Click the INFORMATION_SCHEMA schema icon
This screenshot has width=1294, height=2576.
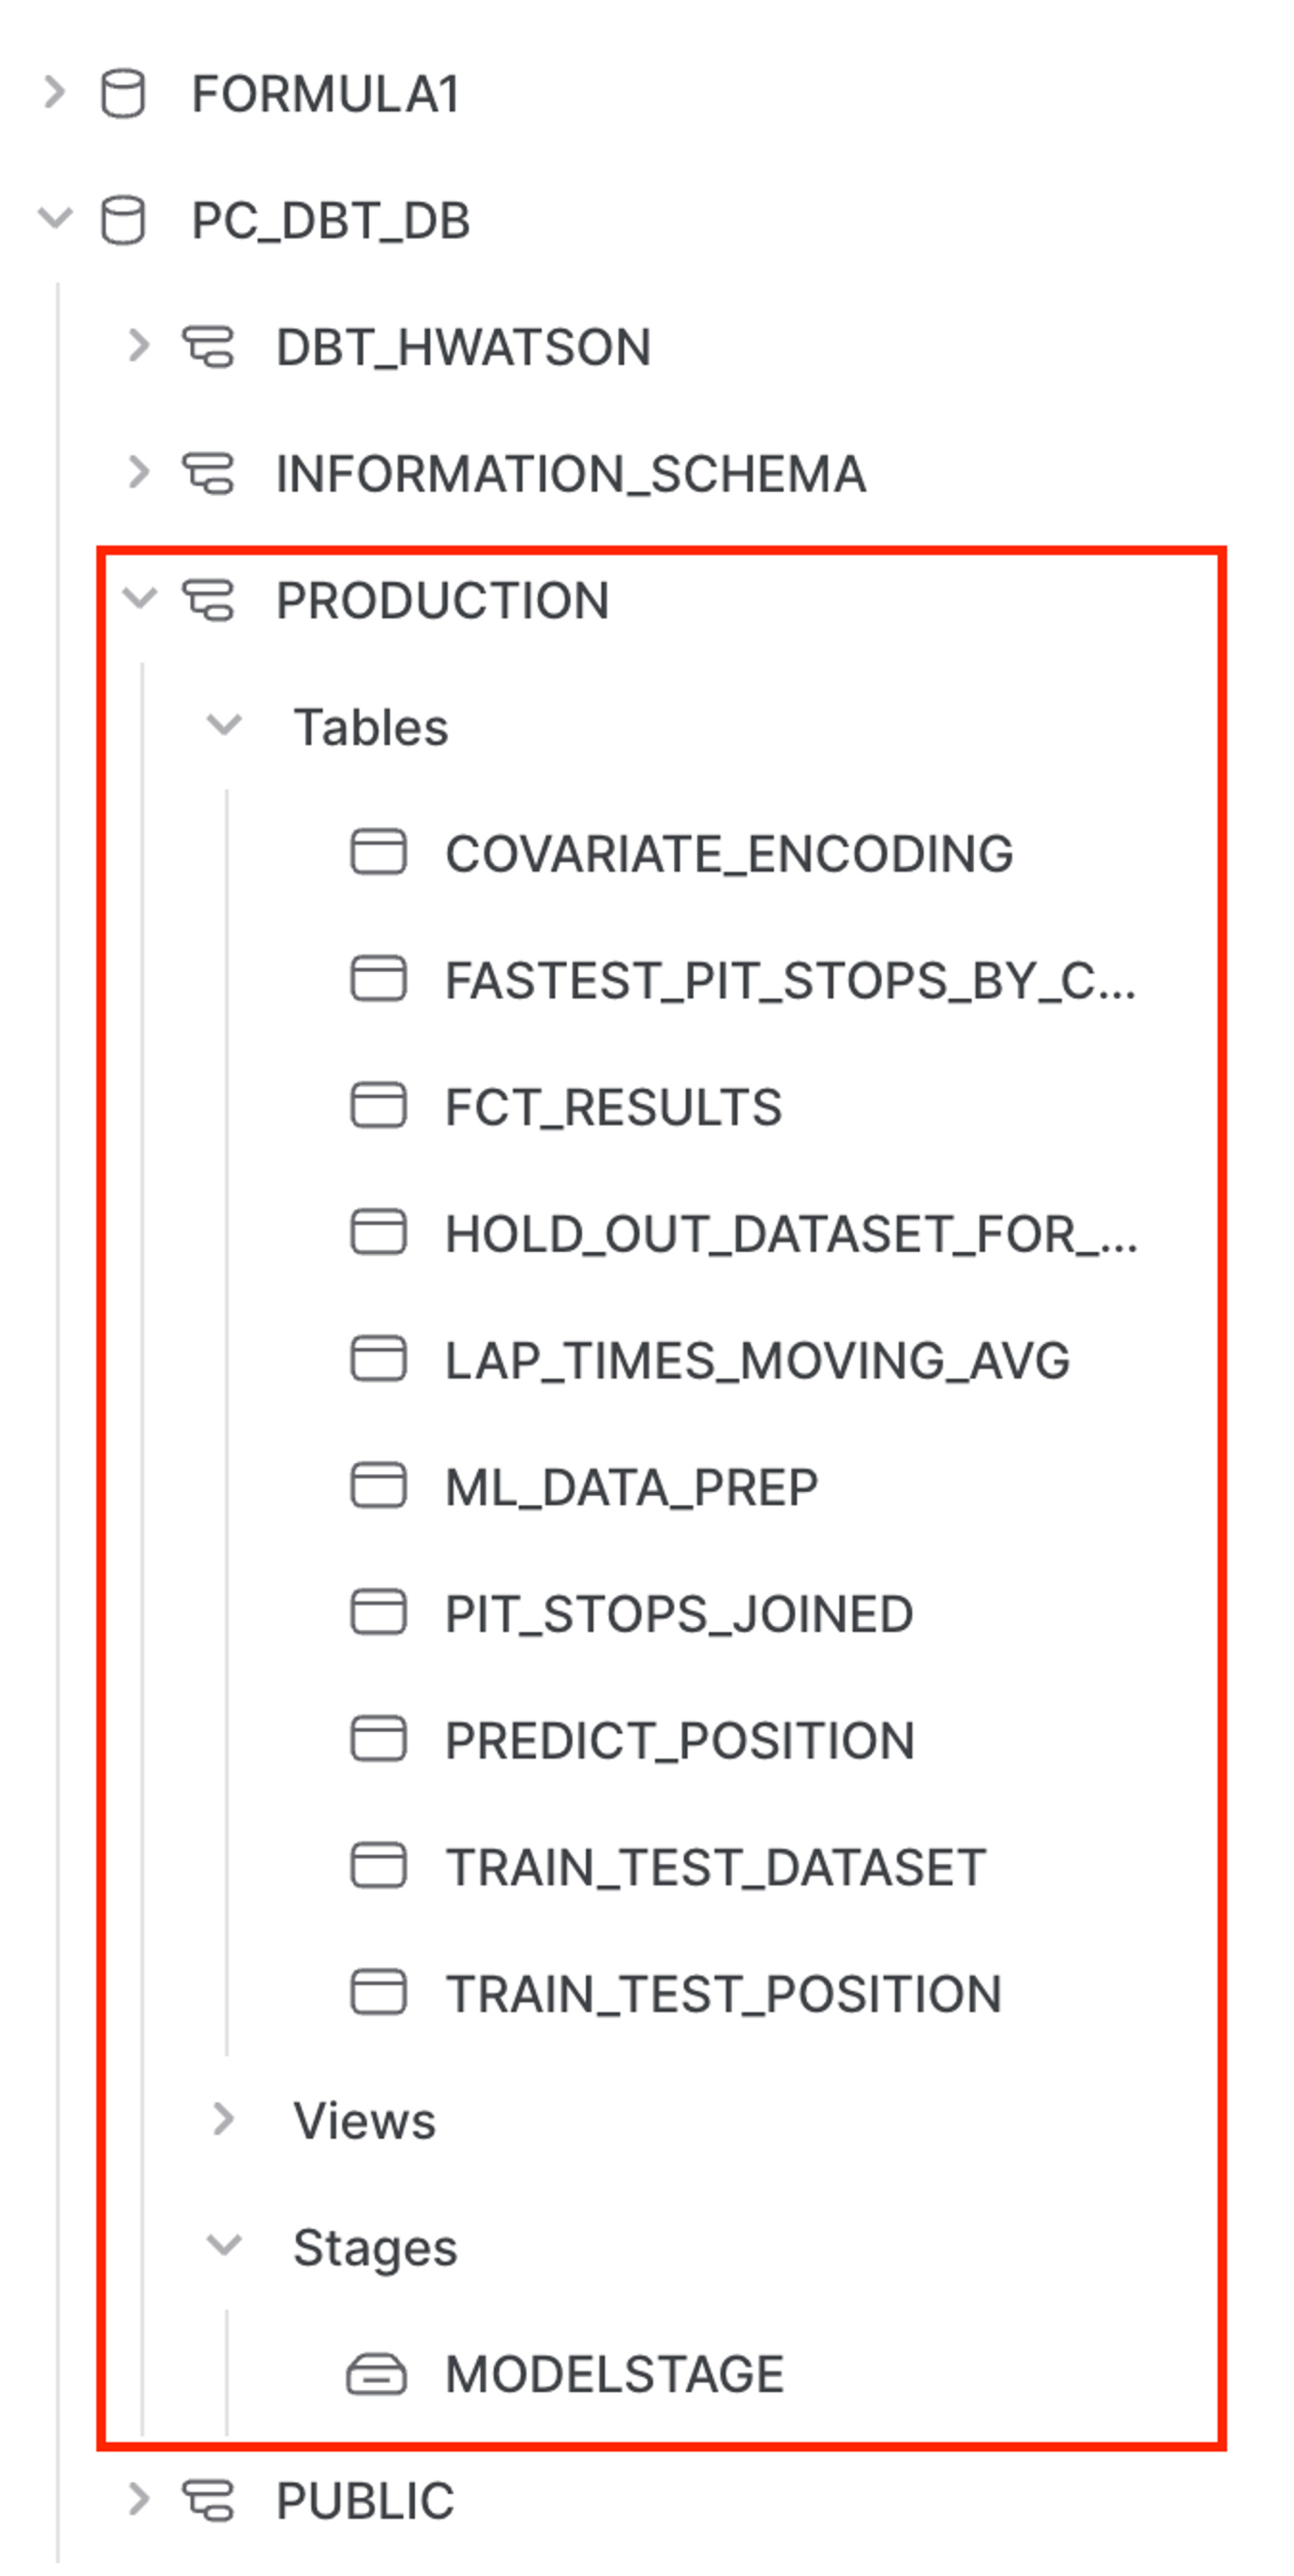coord(208,474)
